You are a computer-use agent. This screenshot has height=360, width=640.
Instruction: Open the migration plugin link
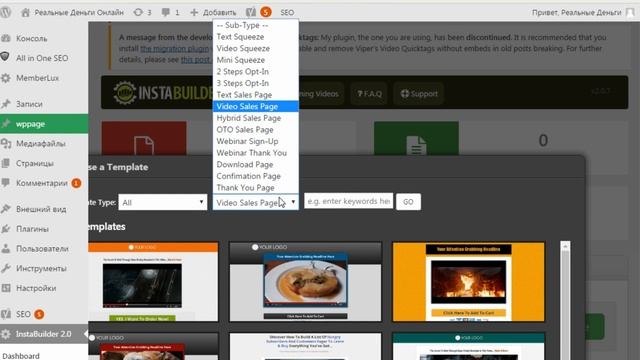click(174, 49)
